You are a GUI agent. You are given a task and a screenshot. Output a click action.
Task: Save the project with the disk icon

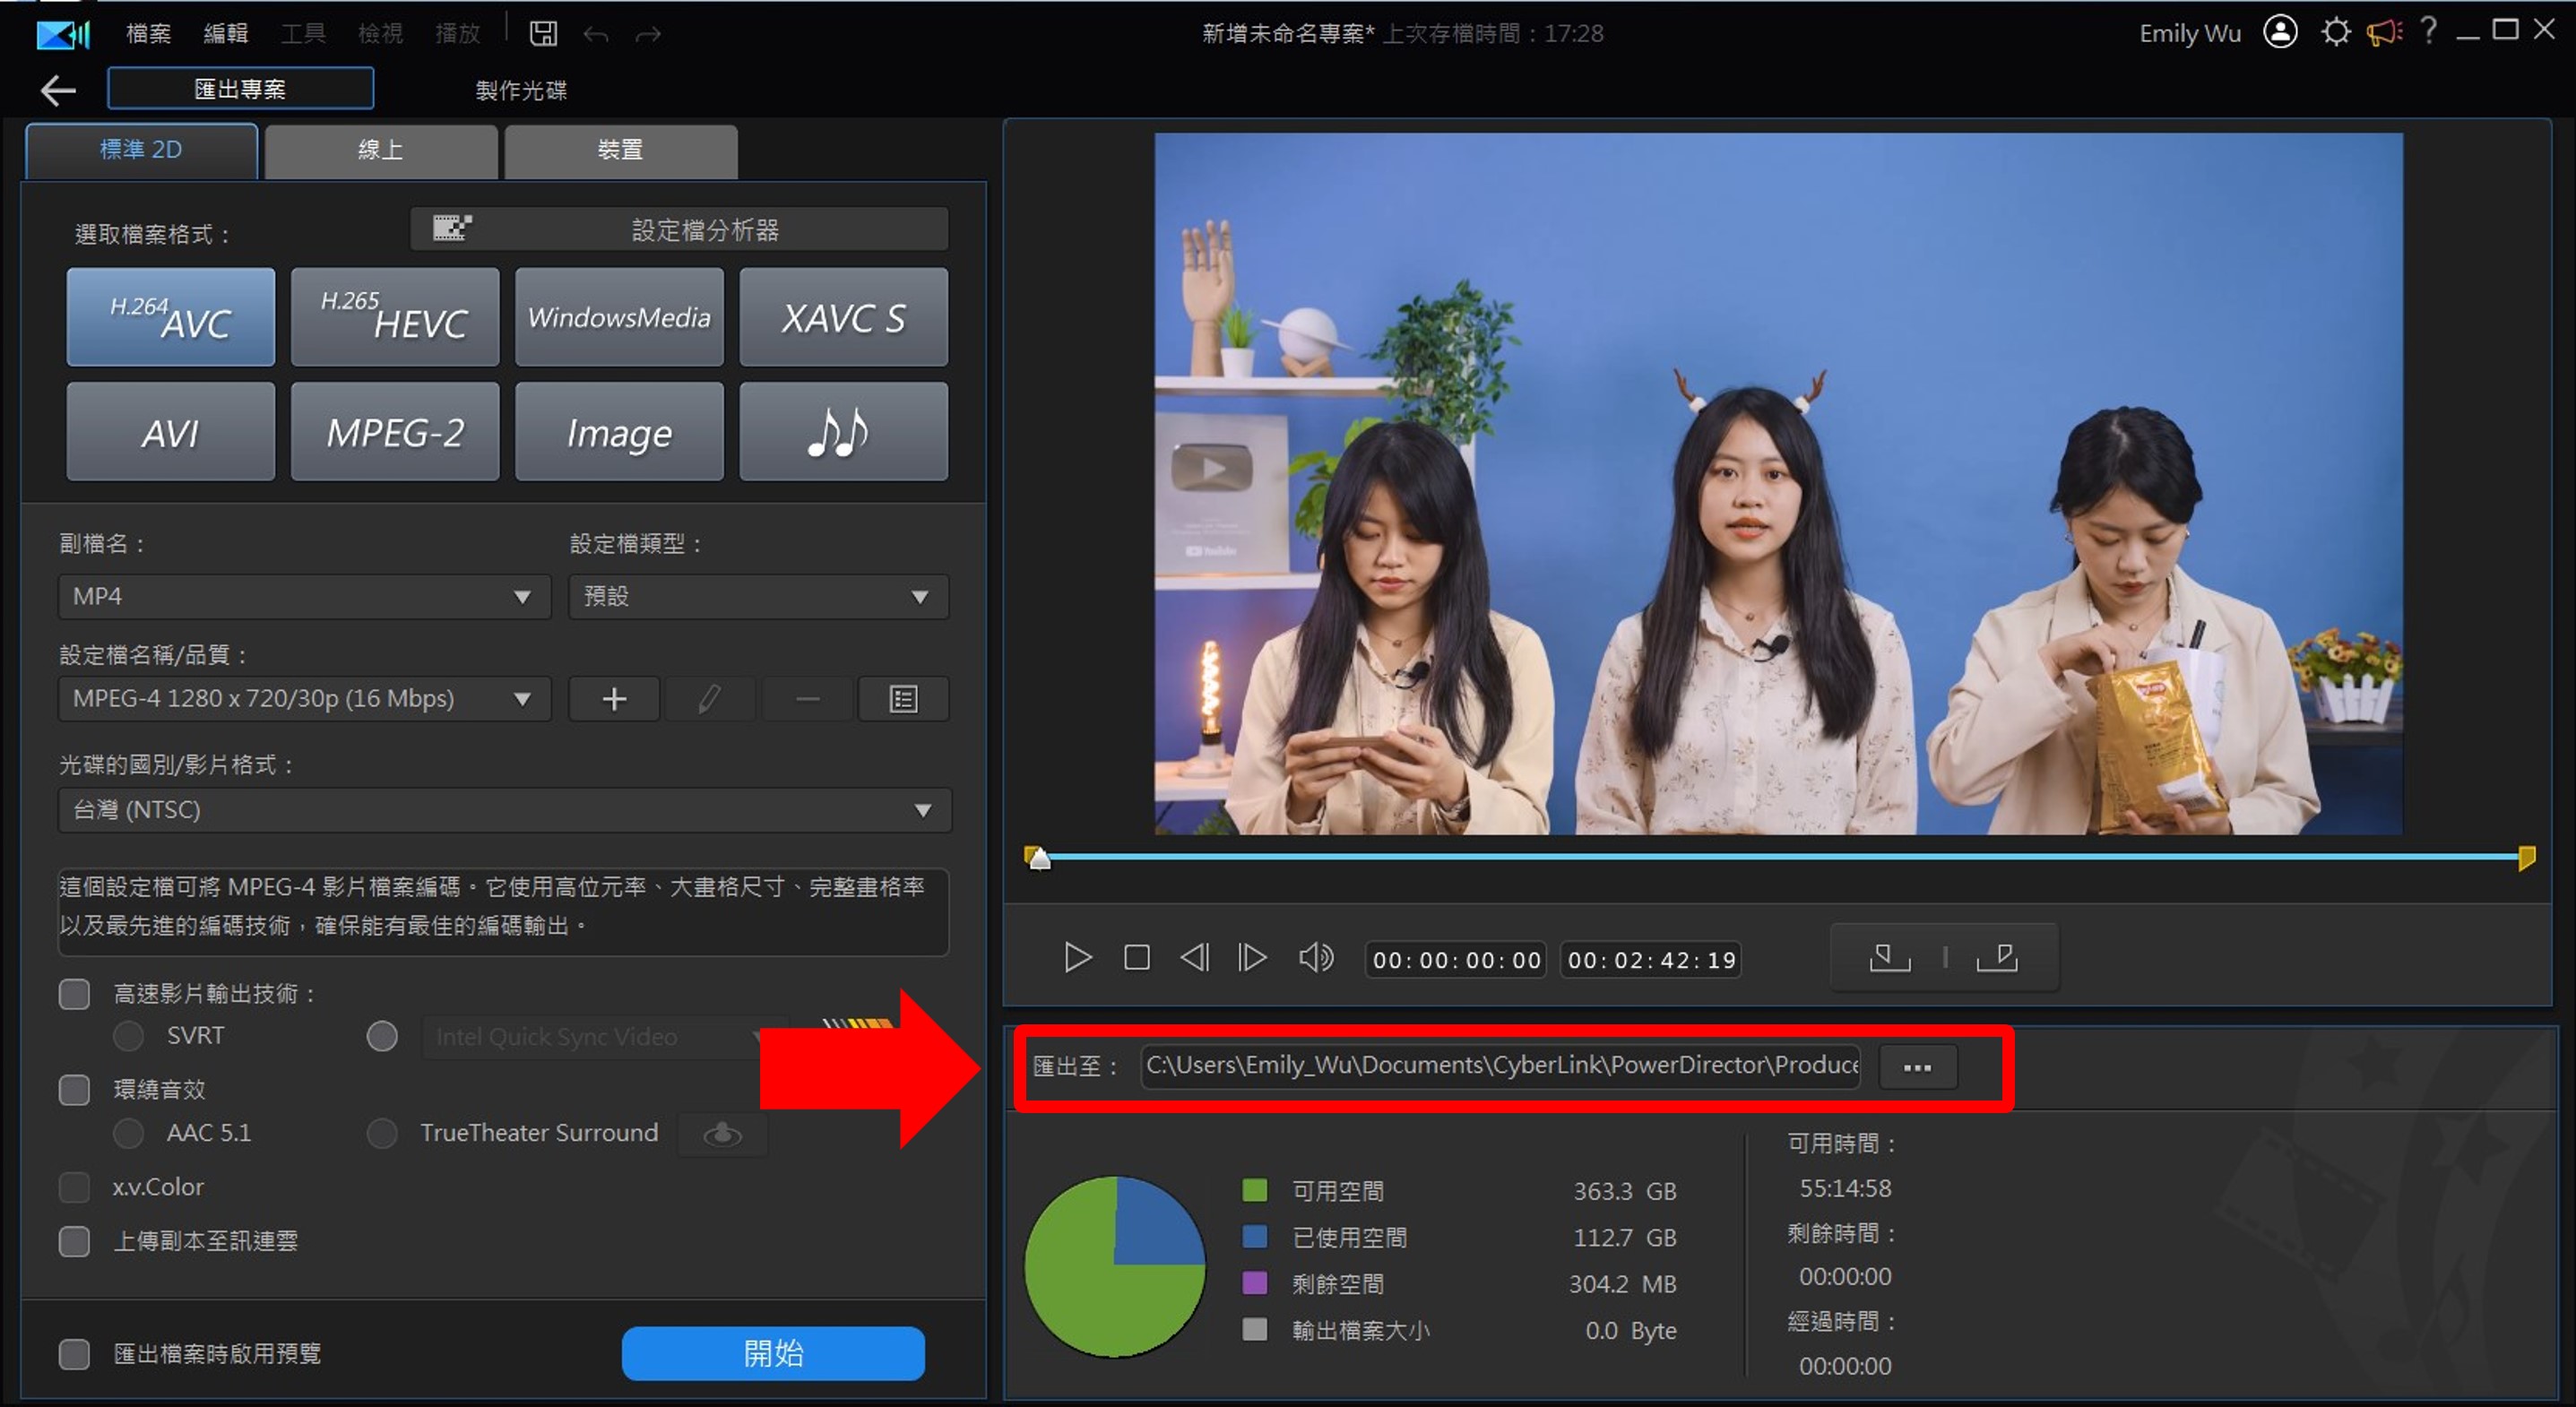pyautogui.click(x=543, y=34)
